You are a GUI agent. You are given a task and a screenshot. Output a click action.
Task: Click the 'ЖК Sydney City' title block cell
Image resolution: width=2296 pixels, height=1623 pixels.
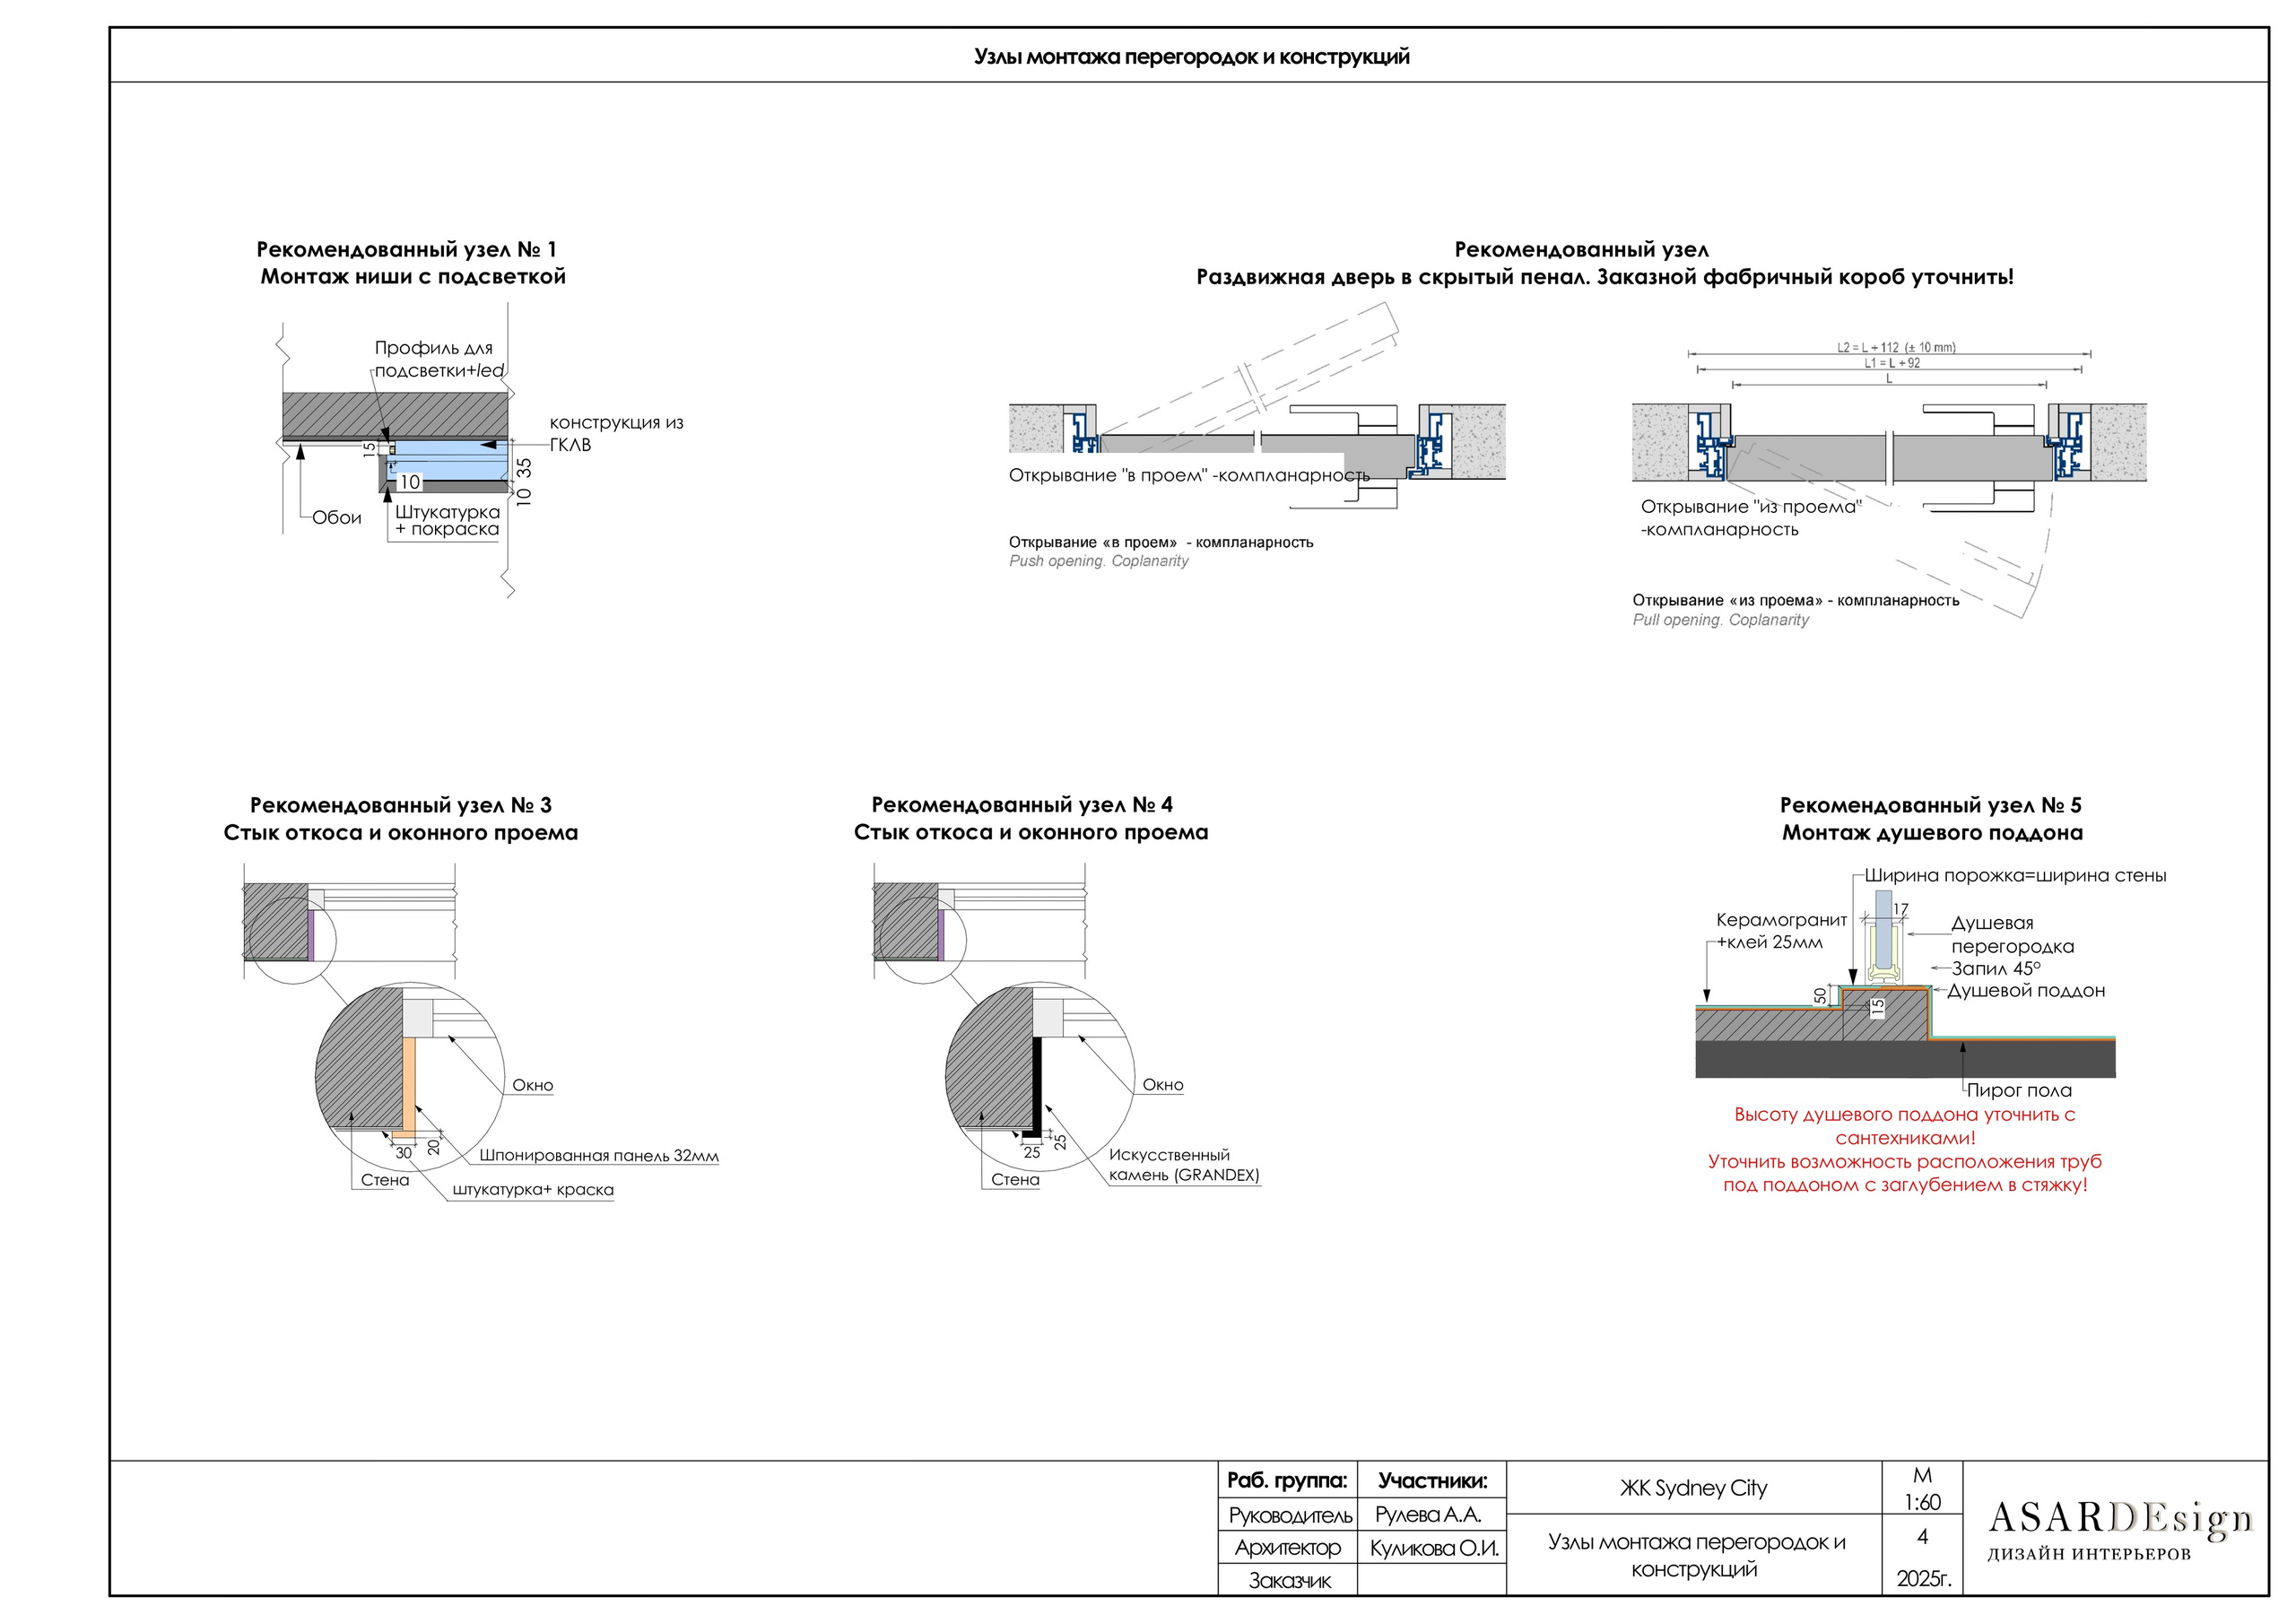[1693, 1488]
